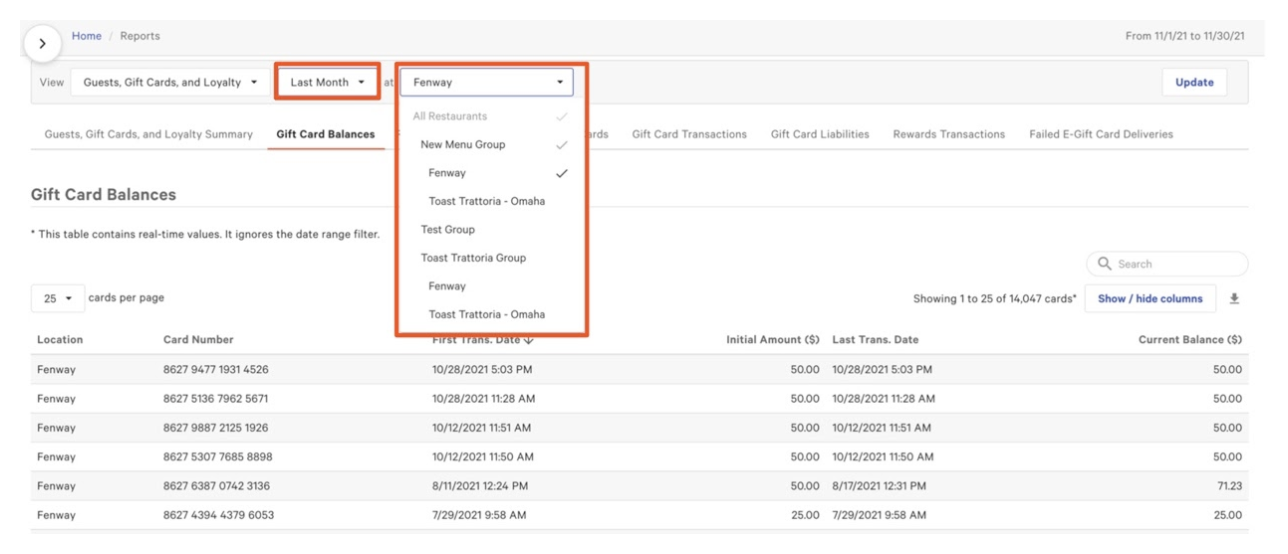Type in the Search input field

point(1175,264)
